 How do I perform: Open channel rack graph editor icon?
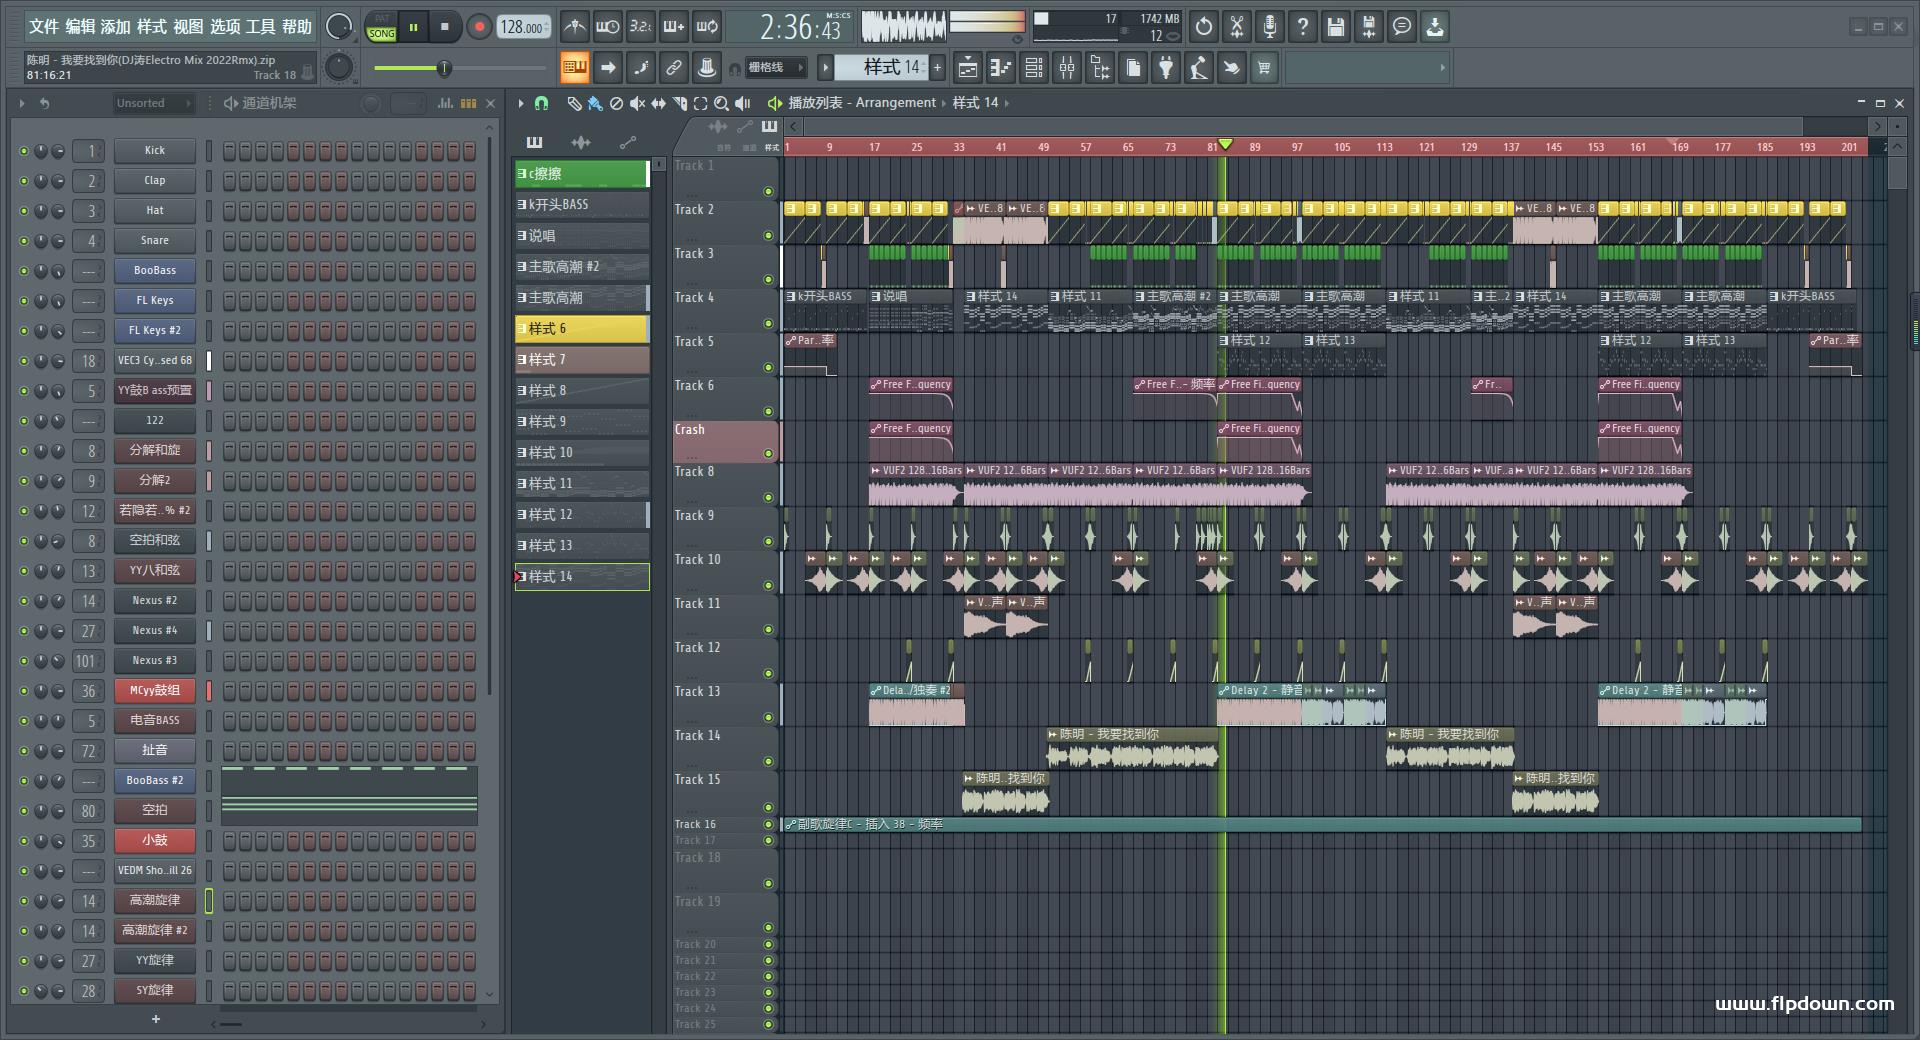tap(446, 103)
